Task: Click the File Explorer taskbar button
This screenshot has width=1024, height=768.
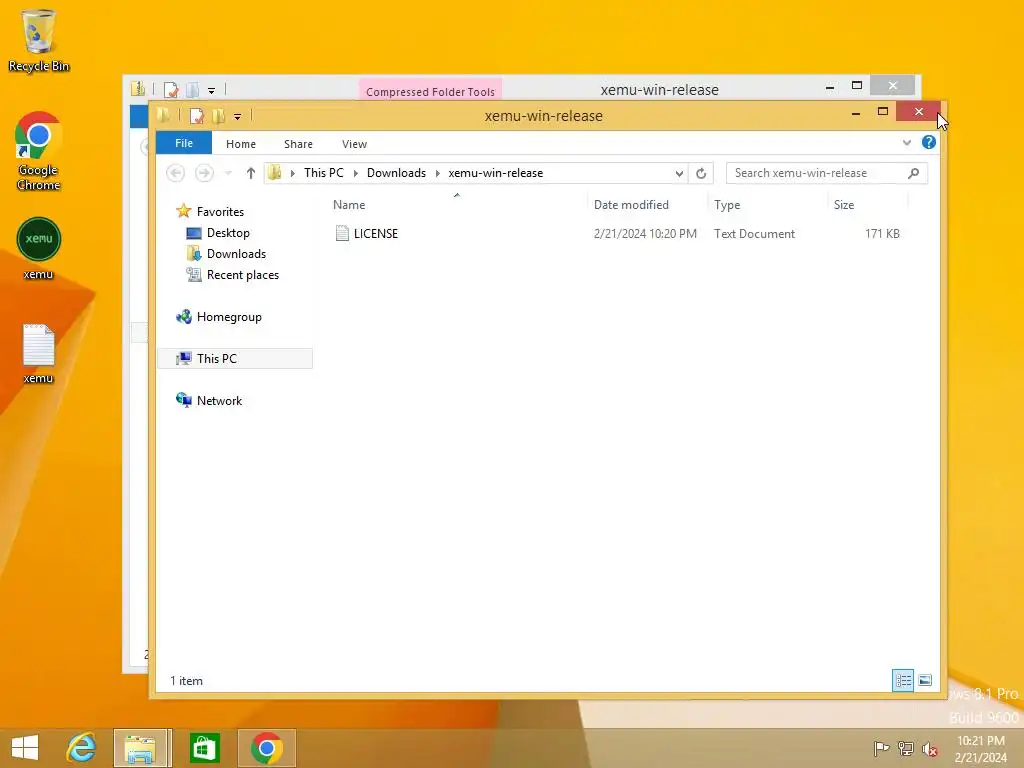Action: click(141, 748)
